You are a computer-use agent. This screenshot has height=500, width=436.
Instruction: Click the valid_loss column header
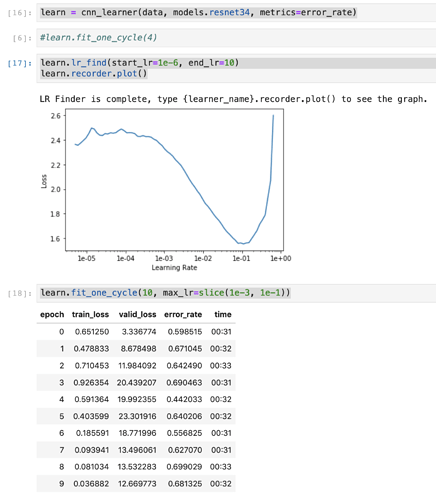coord(137,314)
